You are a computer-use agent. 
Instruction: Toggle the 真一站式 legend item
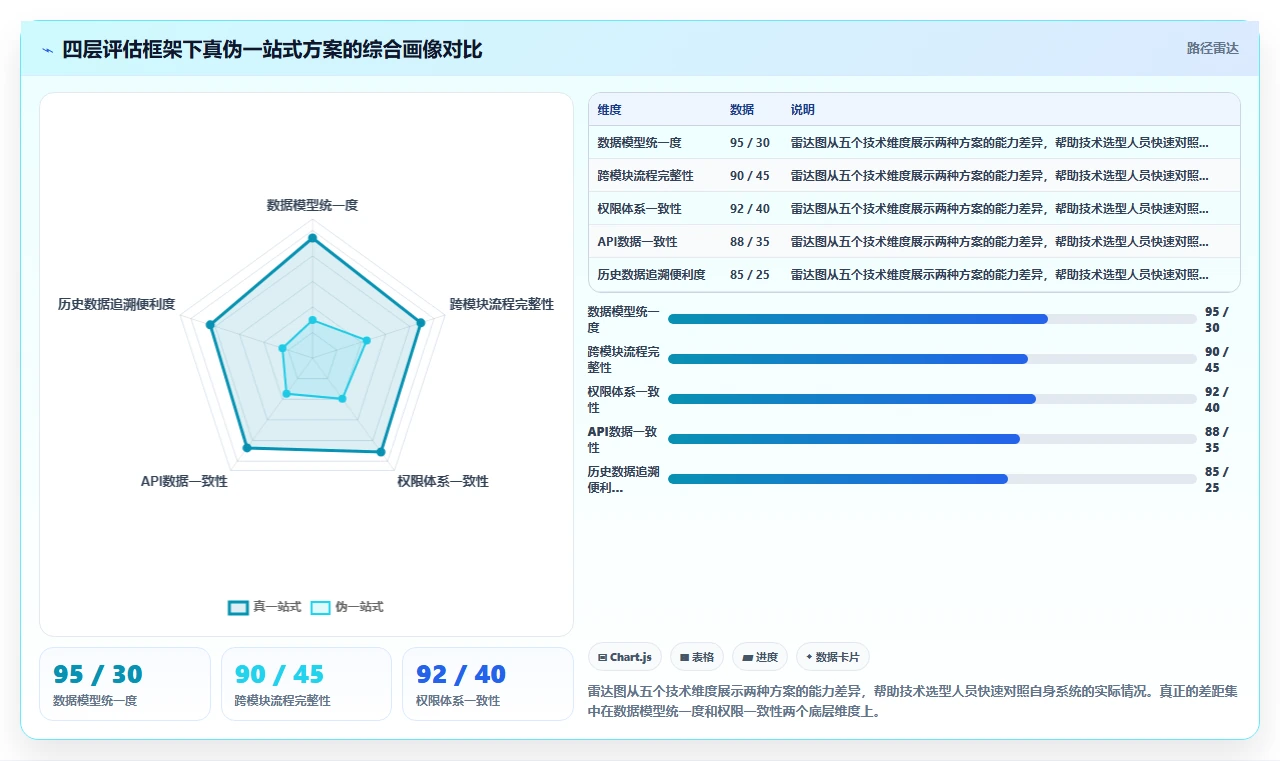(x=264, y=607)
